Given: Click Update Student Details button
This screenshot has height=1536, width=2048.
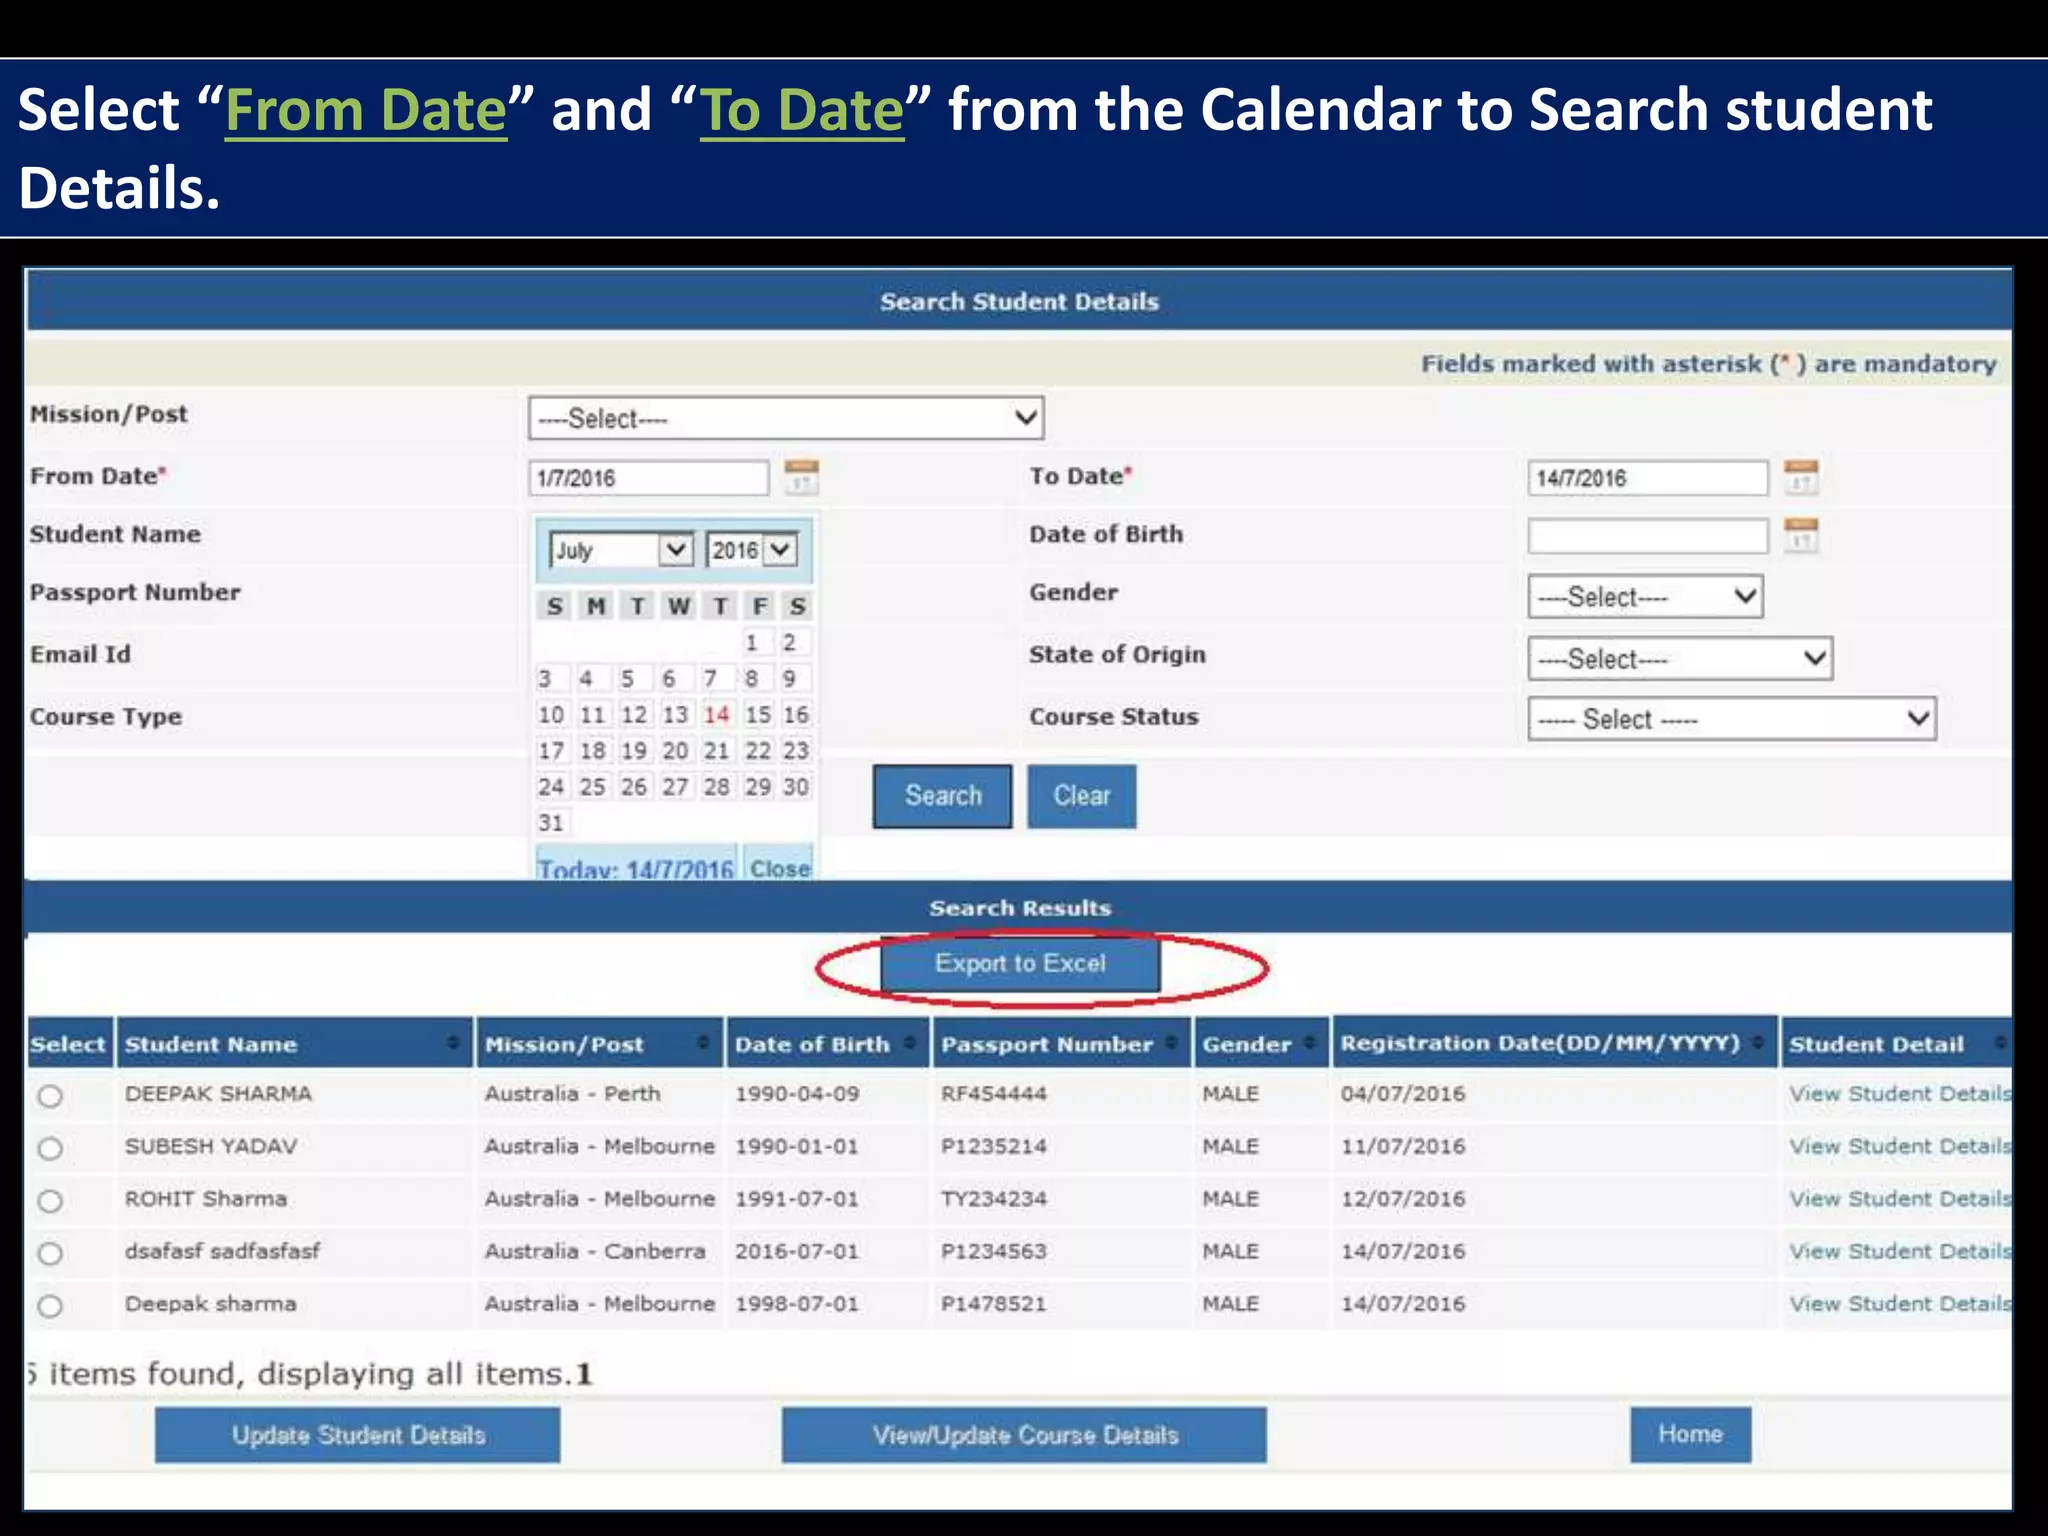Looking at the screenshot, I should [x=358, y=1435].
